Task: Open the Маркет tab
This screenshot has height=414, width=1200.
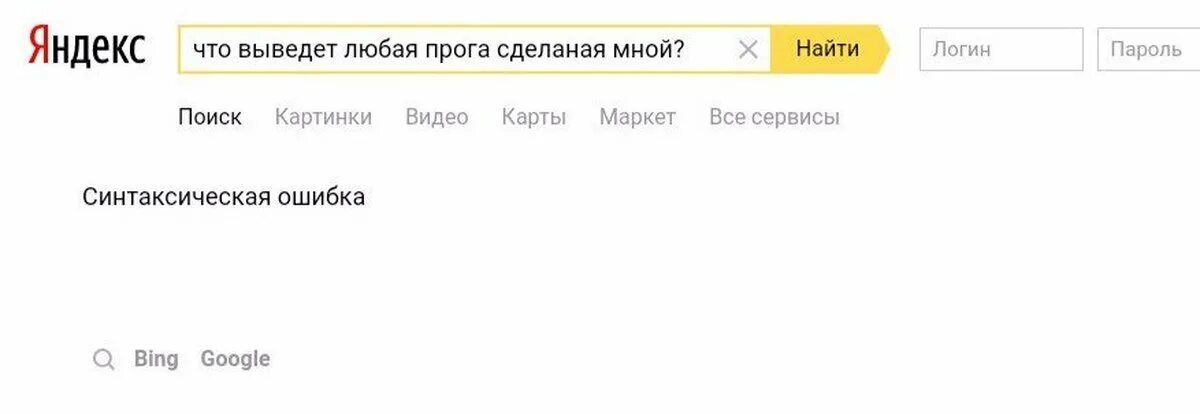Action: click(637, 117)
